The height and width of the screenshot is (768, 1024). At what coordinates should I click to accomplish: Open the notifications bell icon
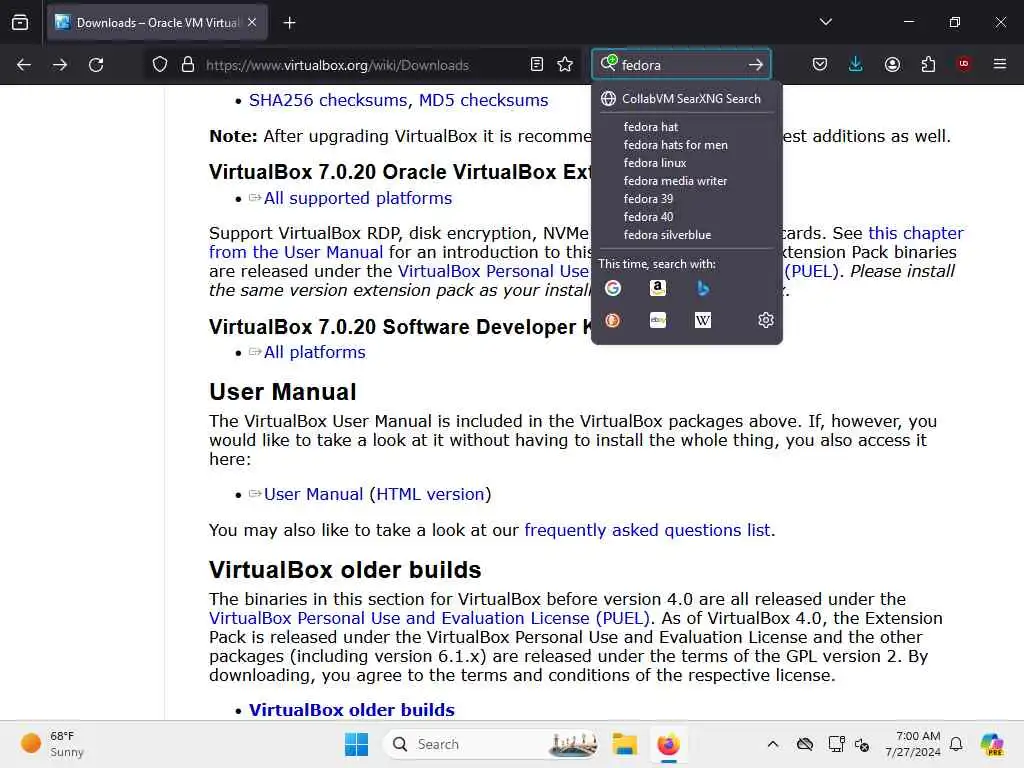(x=956, y=744)
